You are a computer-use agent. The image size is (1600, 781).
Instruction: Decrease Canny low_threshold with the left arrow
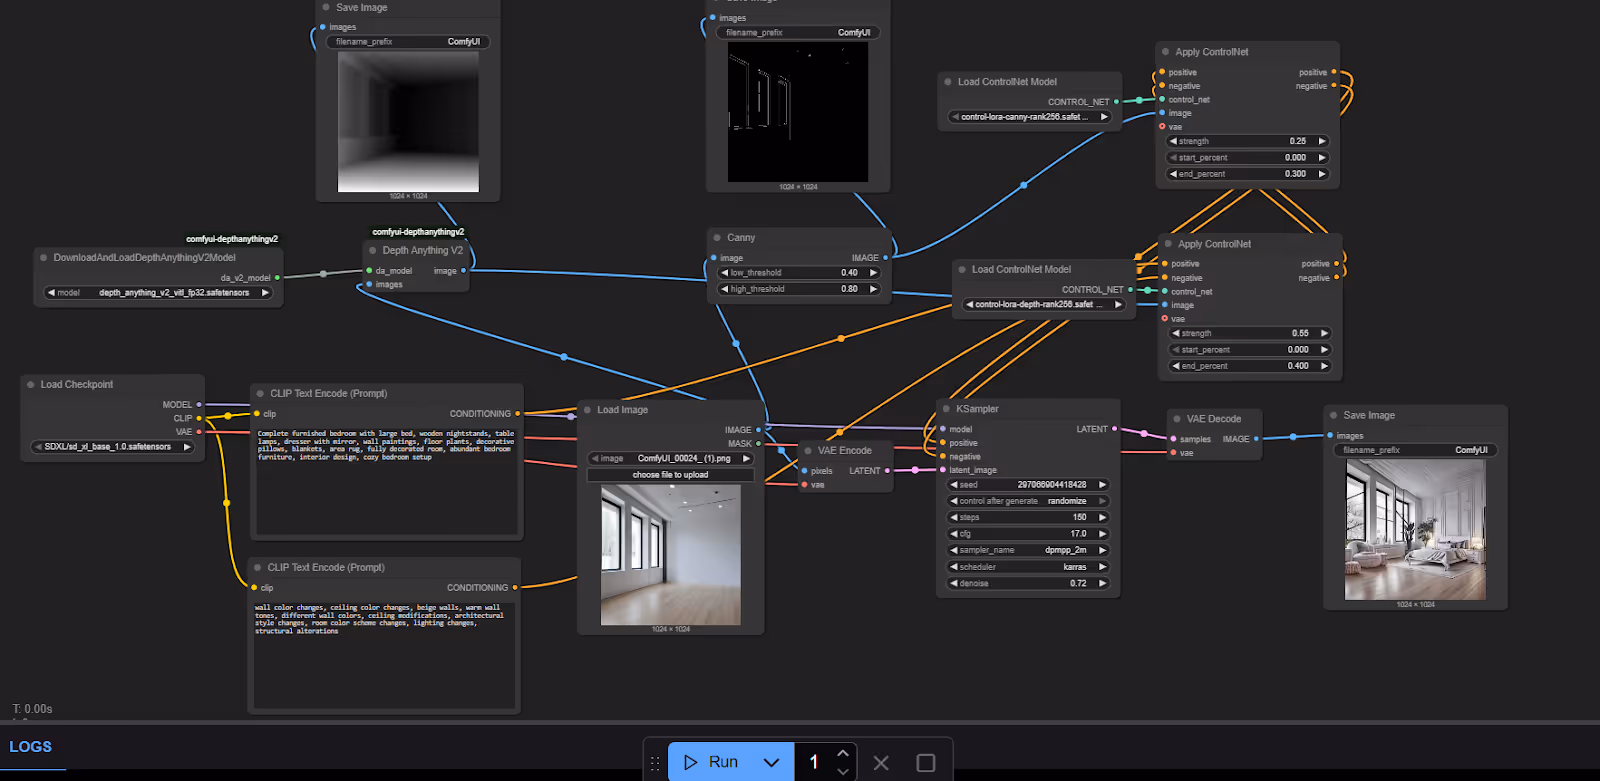coord(724,273)
